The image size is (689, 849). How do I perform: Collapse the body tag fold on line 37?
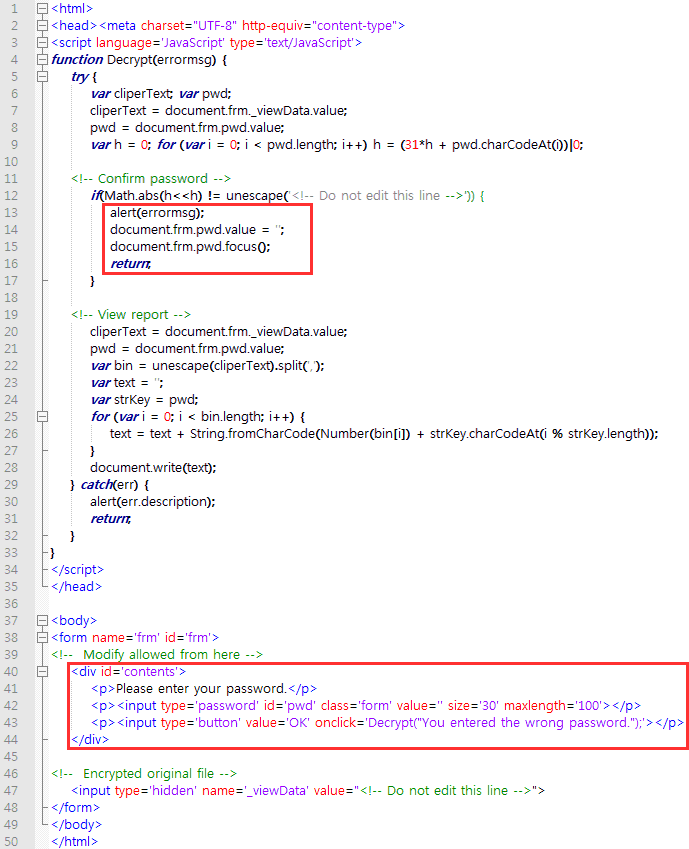pyautogui.click(x=42, y=621)
